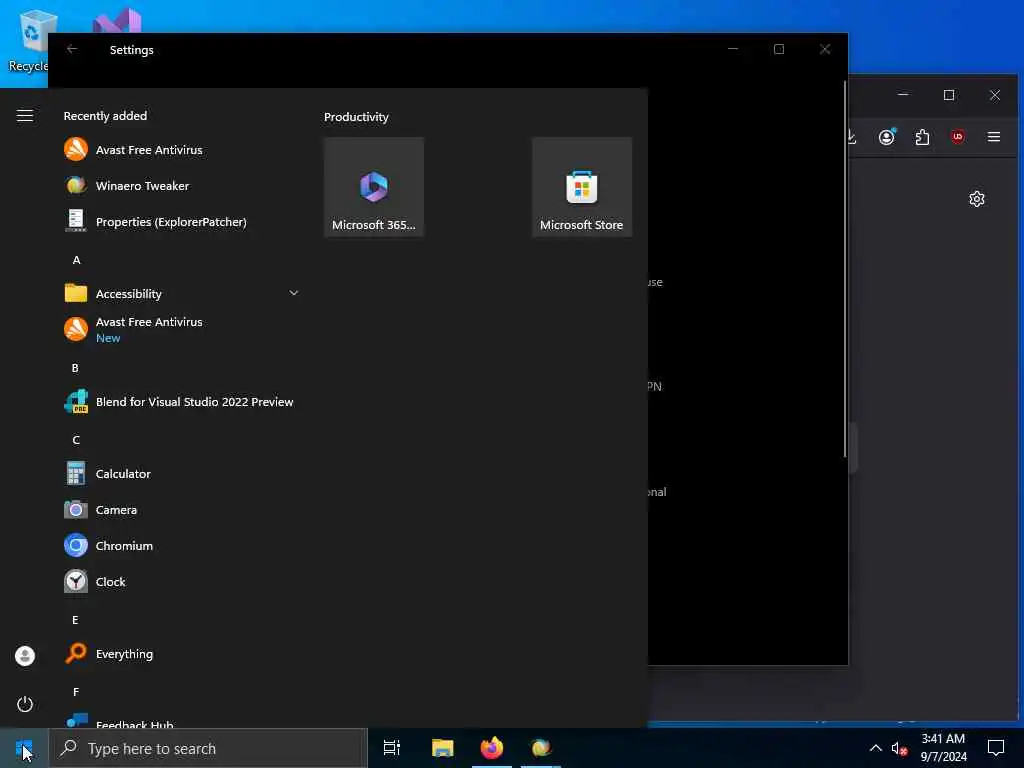1024x768 pixels.
Task: Launch Winaero Tweaker from Start menu
Action: click(180, 185)
